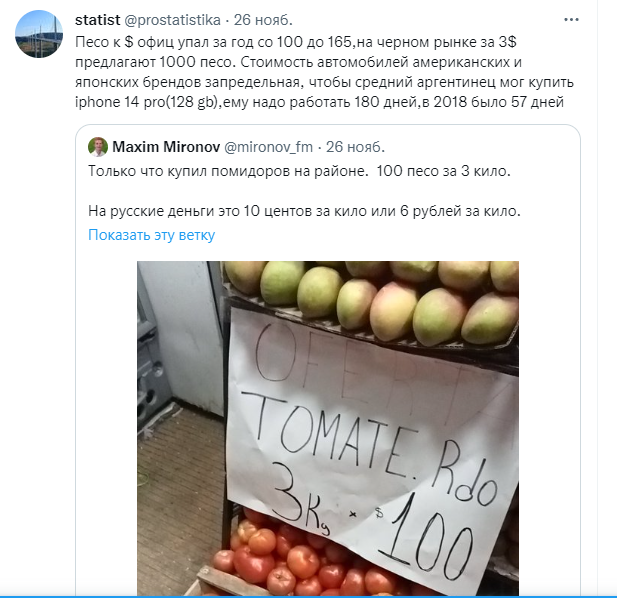Click the Показать эту ветку link
Screen dimensions: 617x598
(151, 235)
